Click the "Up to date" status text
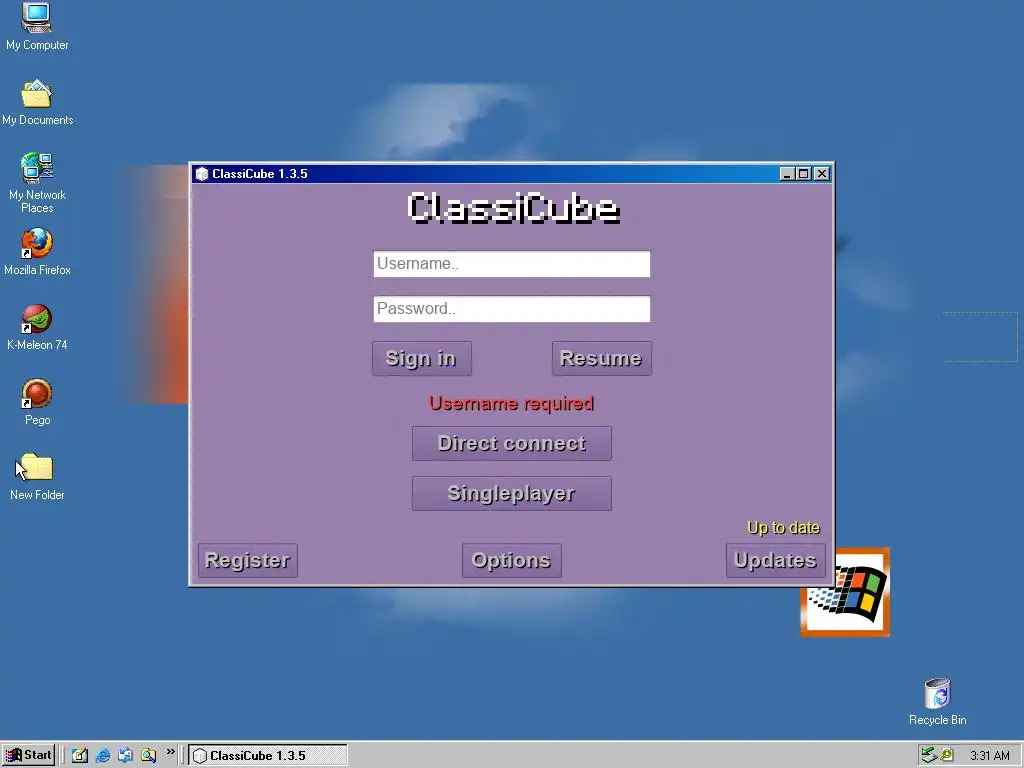The image size is (1024, 768). [x=783, y=528]
